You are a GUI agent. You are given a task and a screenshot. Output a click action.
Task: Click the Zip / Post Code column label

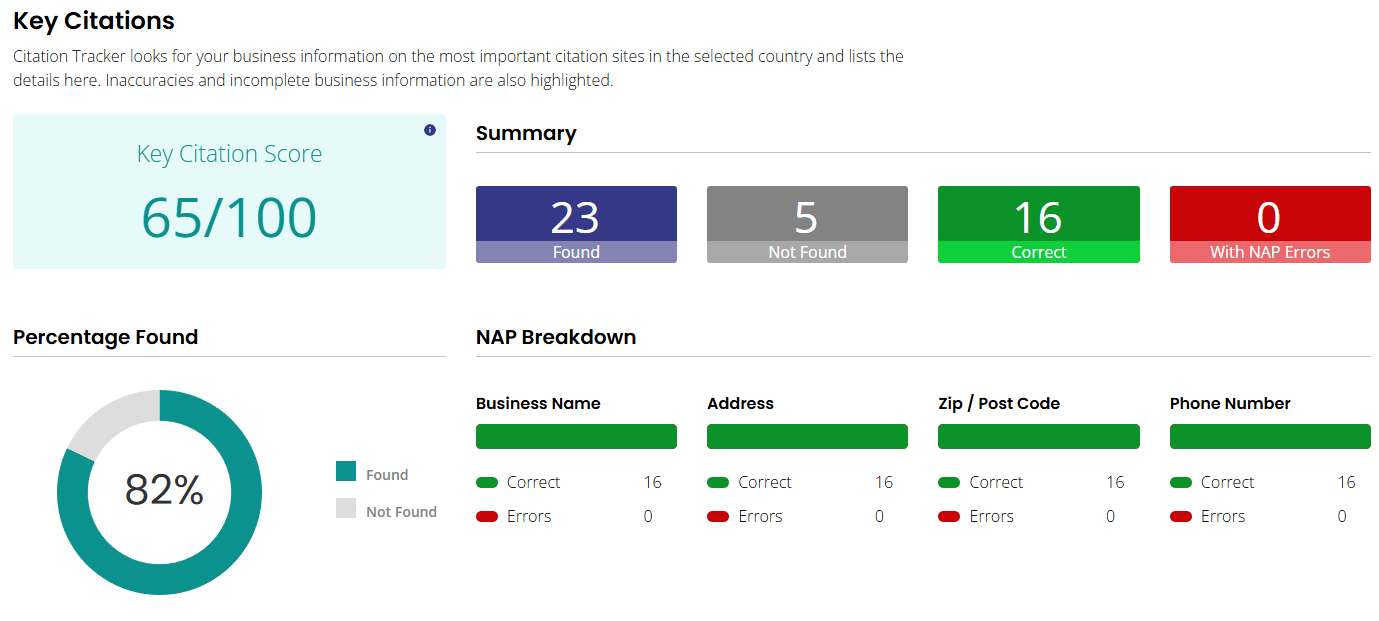[x=999, y=404]
